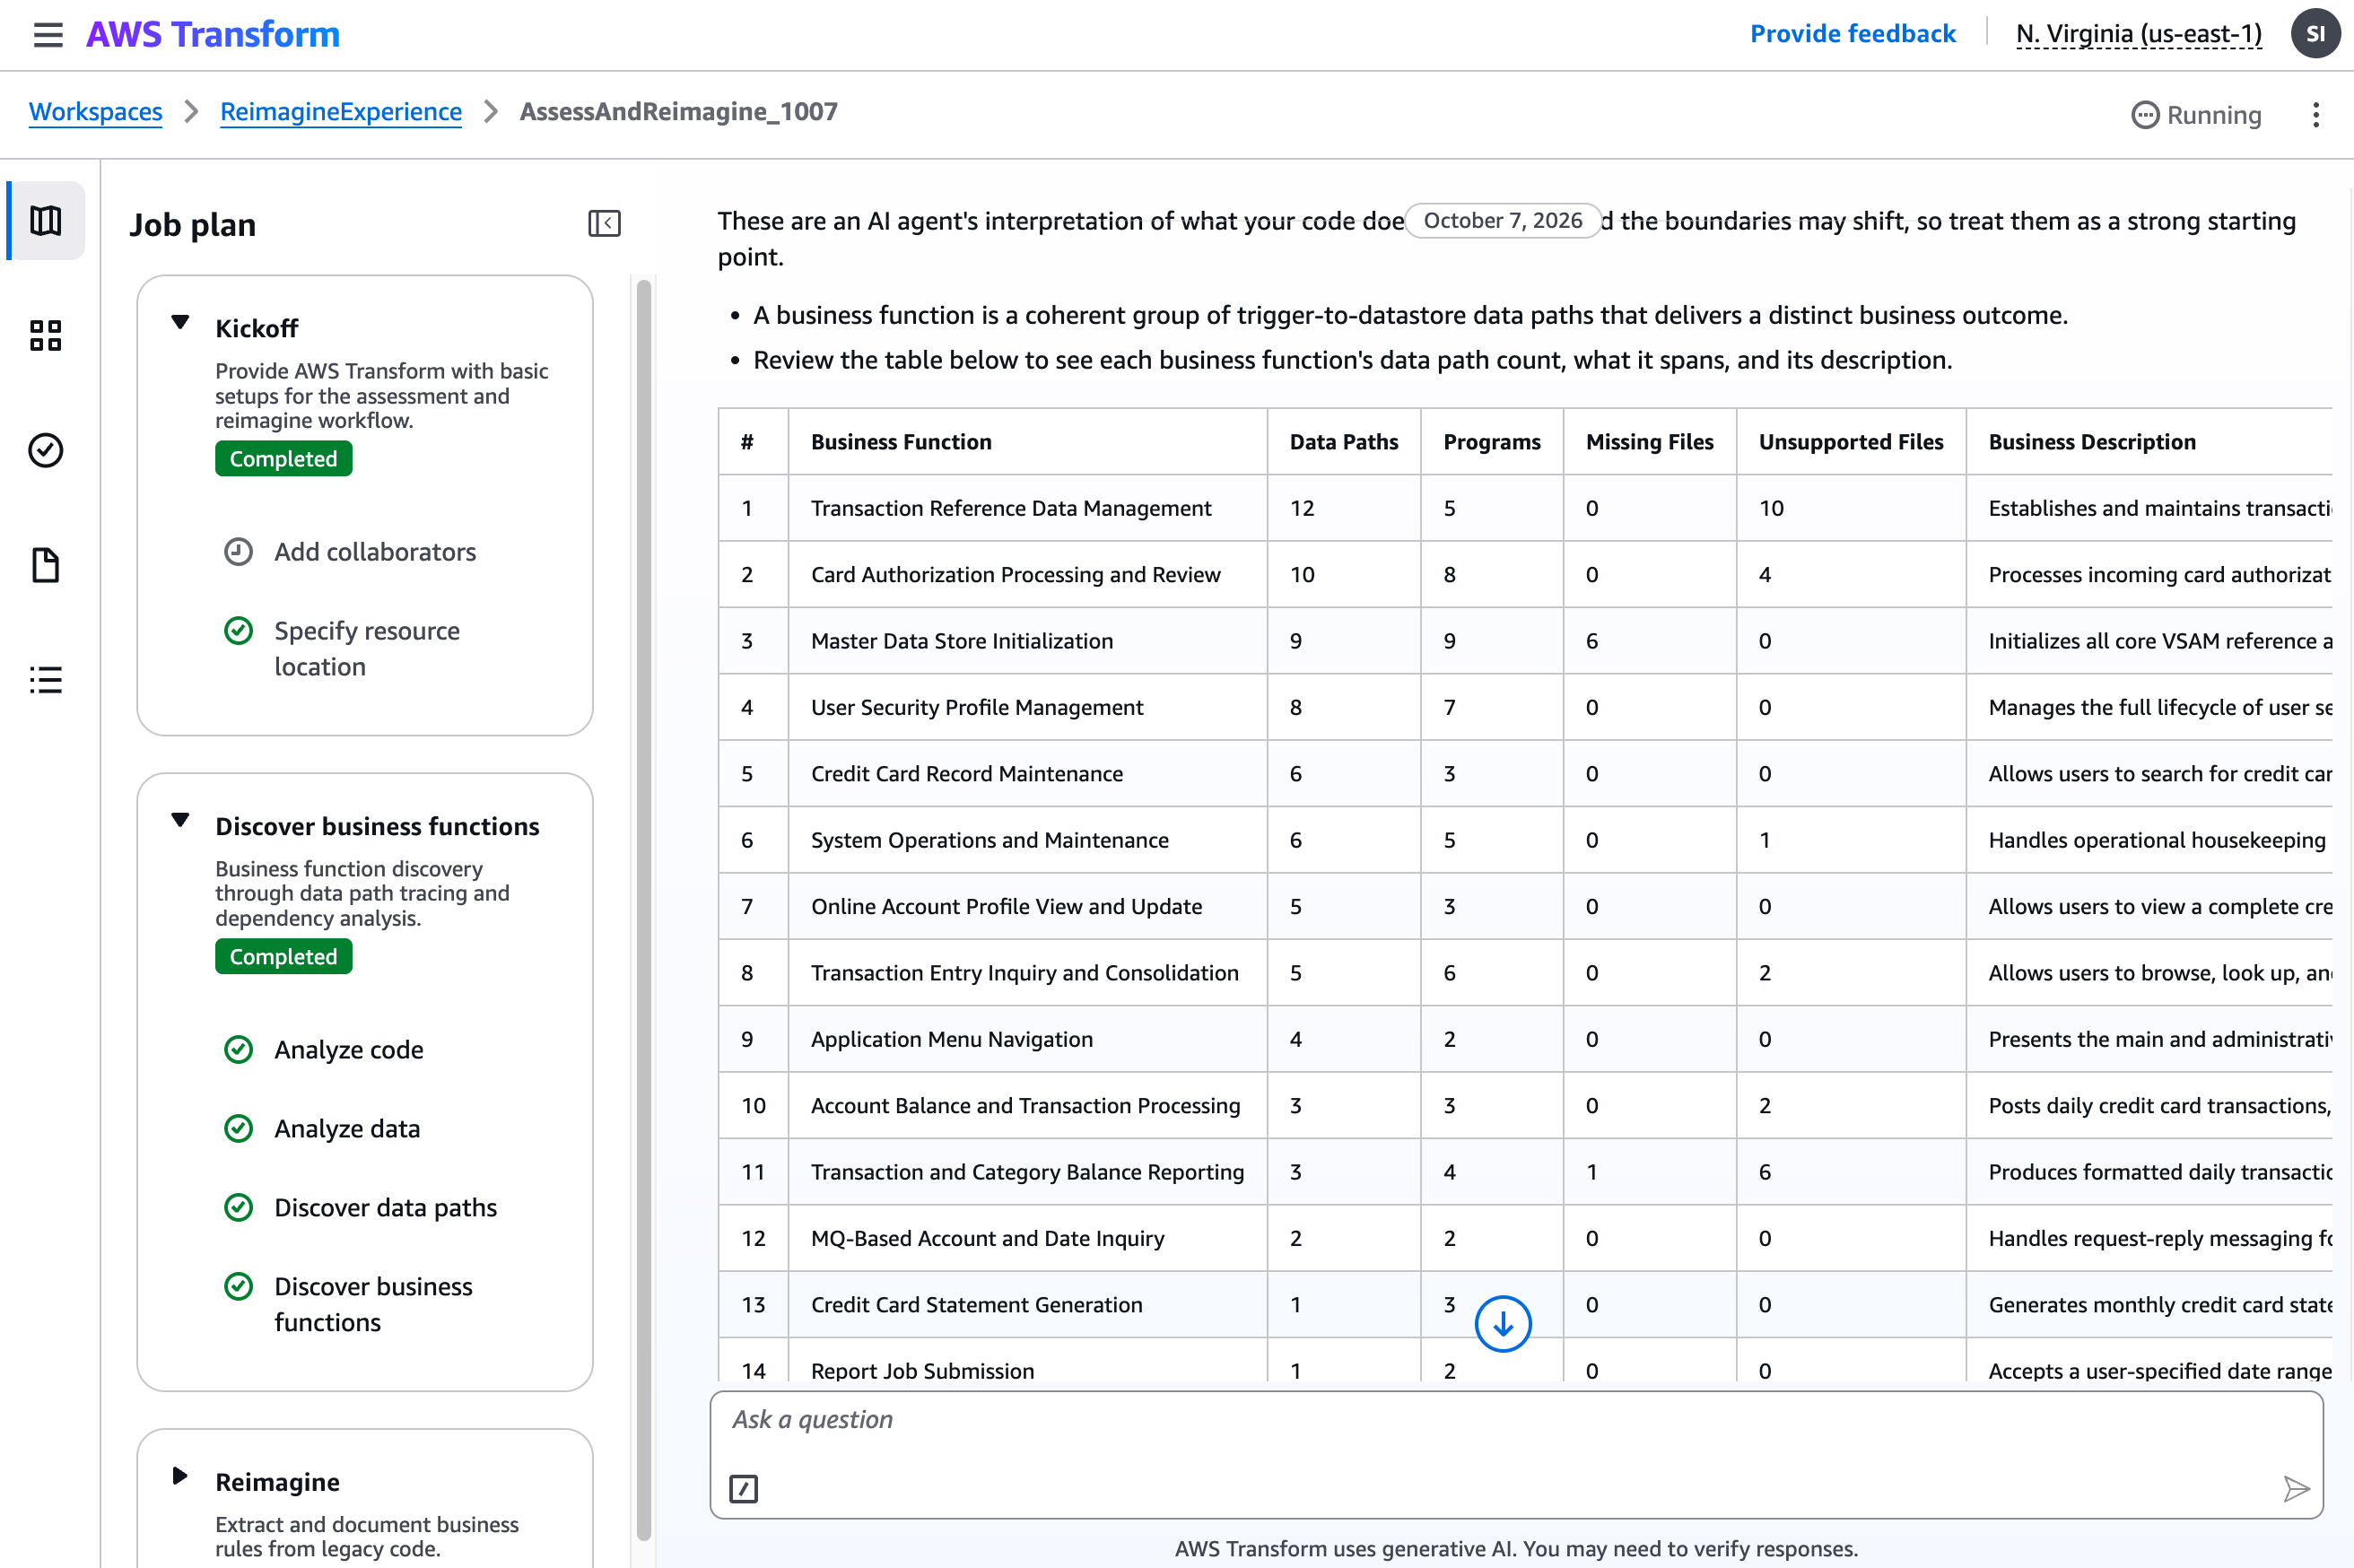Select the Specify resource location step
This screenshot has width=2354, height=1568.
(x=367, y=649)
